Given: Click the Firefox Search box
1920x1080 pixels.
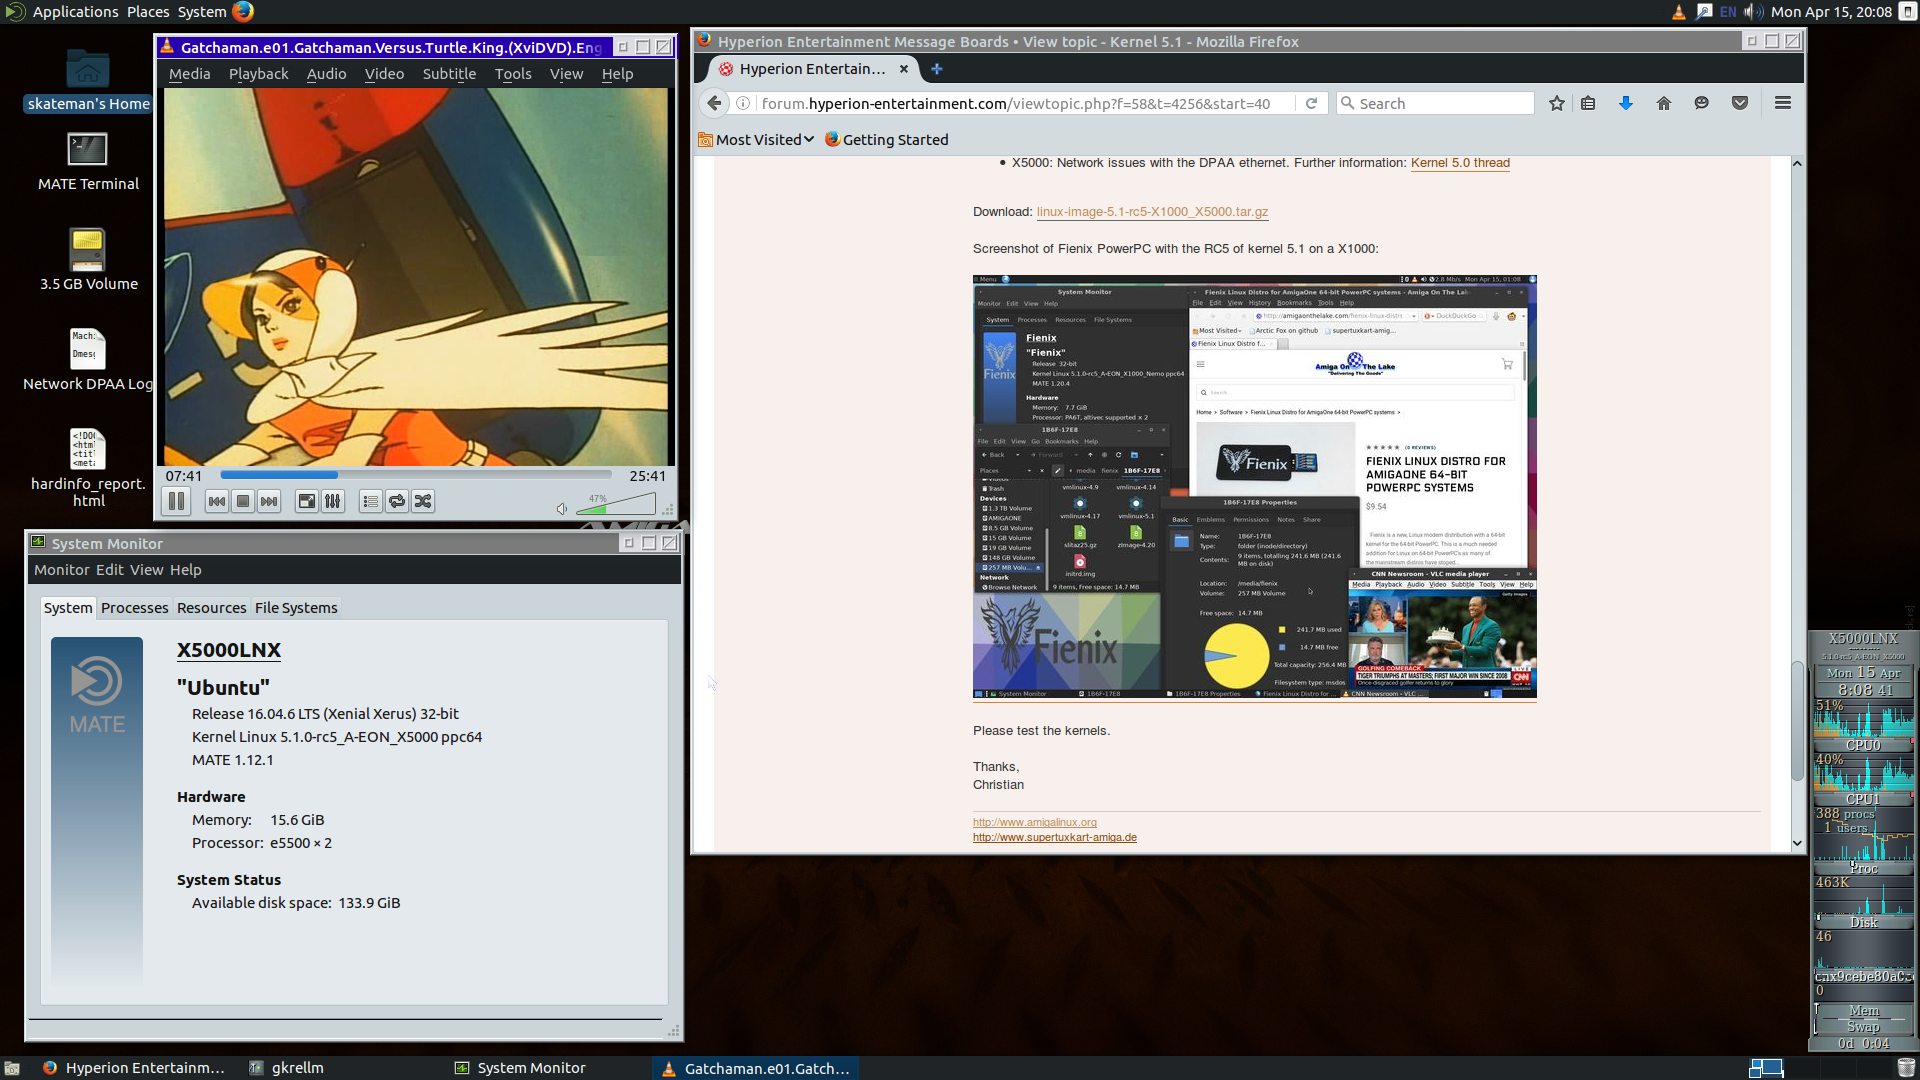Looking at the screenshot, I should [x=1435, y=103].
